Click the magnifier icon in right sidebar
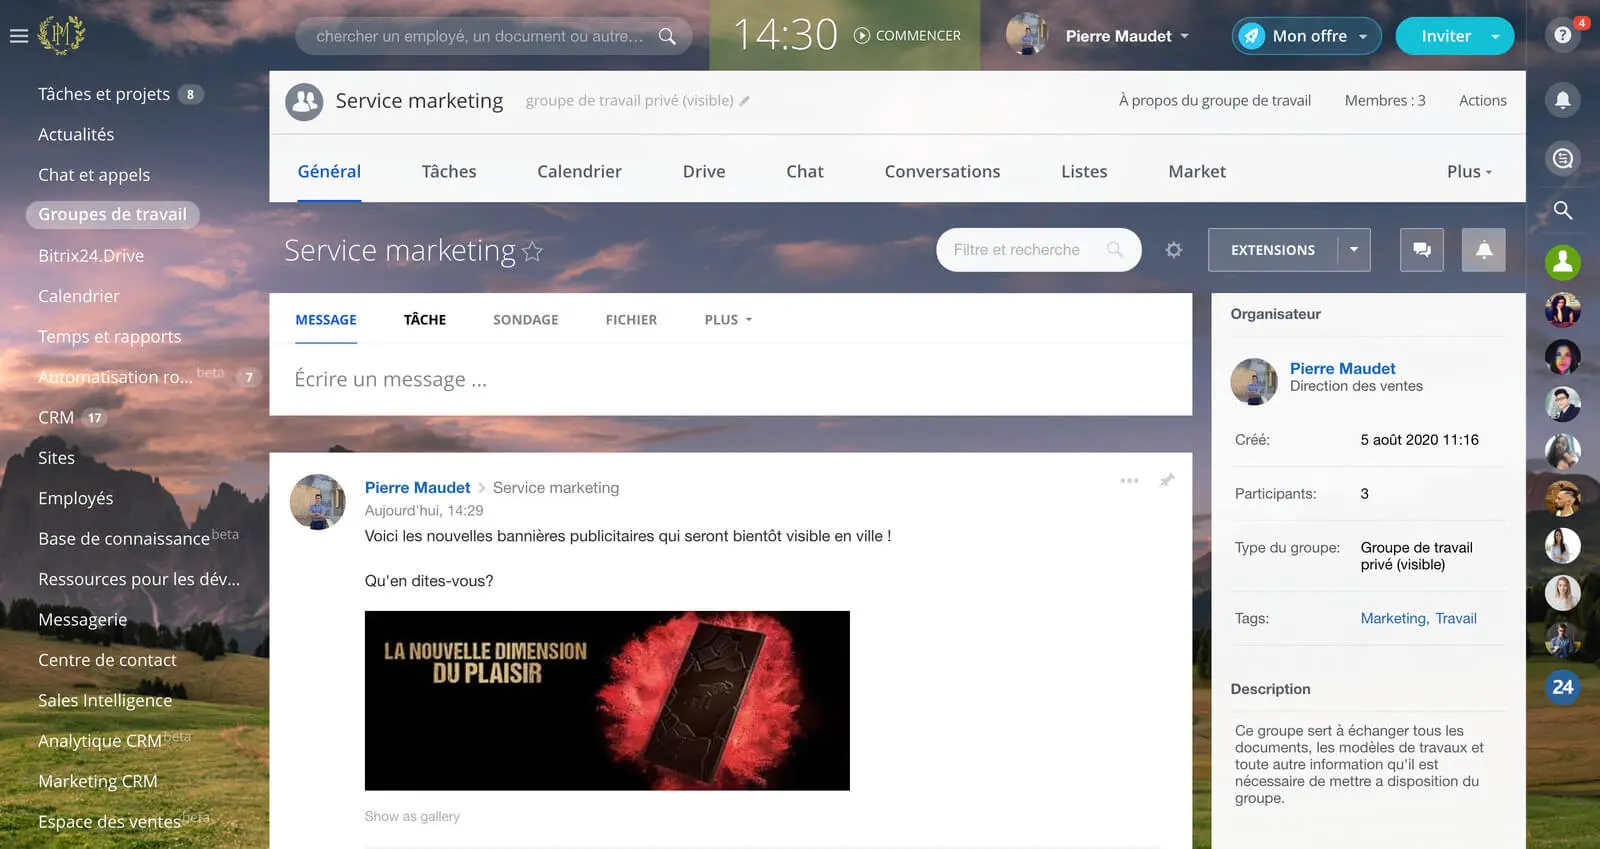This screenshot has height=849, width=1600. pyautogui.click(x=1562, y=210)
